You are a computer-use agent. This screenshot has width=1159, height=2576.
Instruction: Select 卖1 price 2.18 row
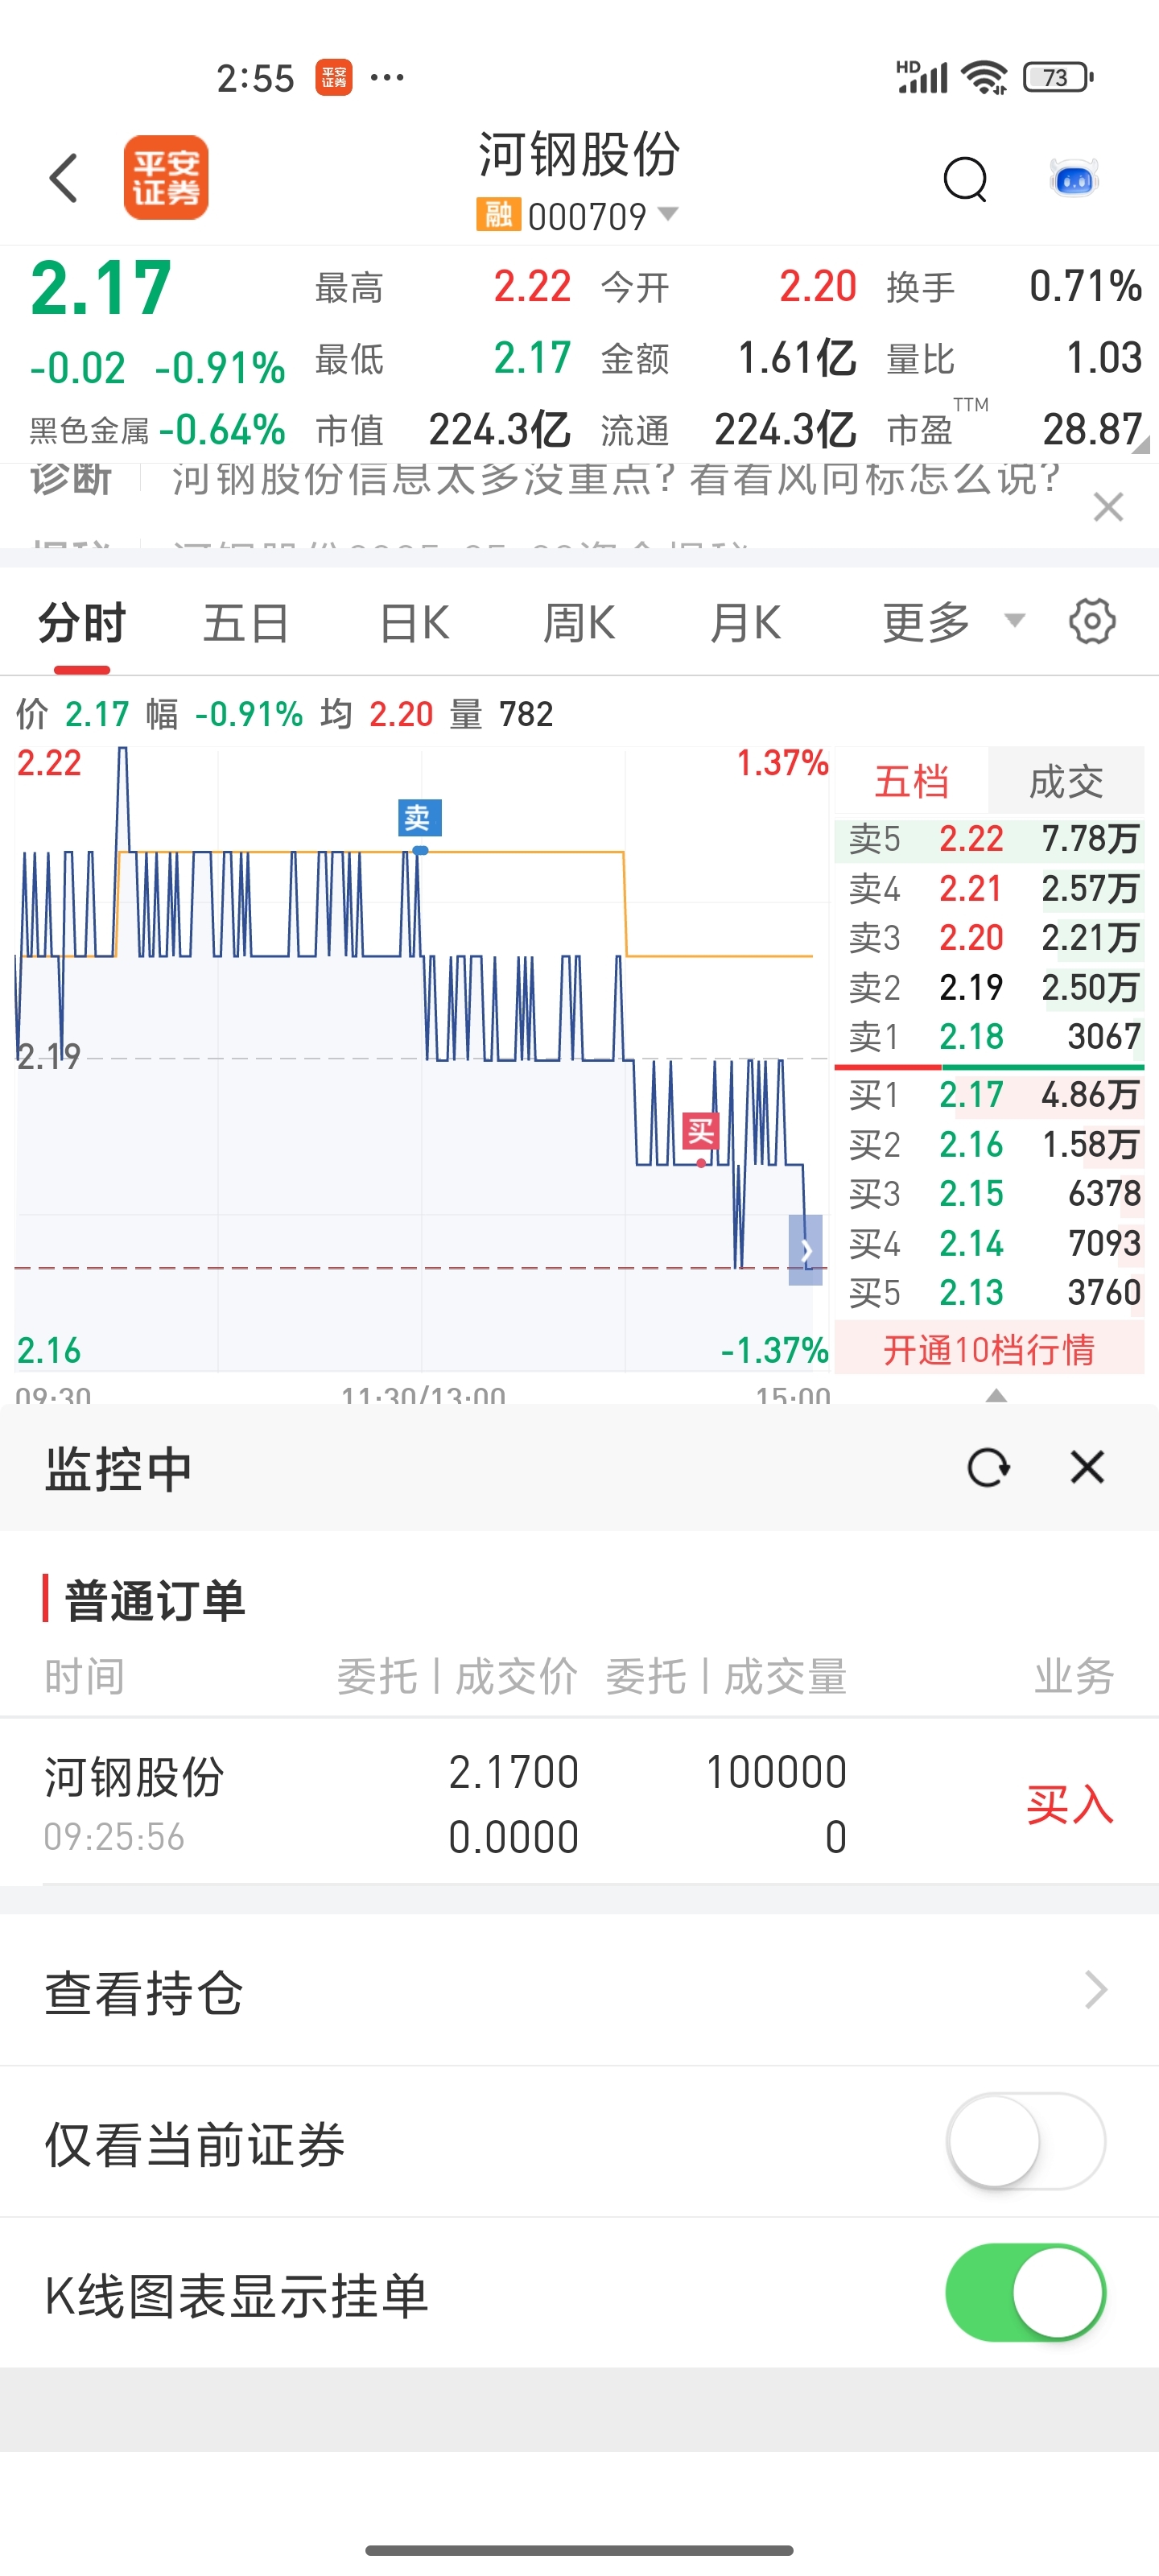tap(989, 1036)
